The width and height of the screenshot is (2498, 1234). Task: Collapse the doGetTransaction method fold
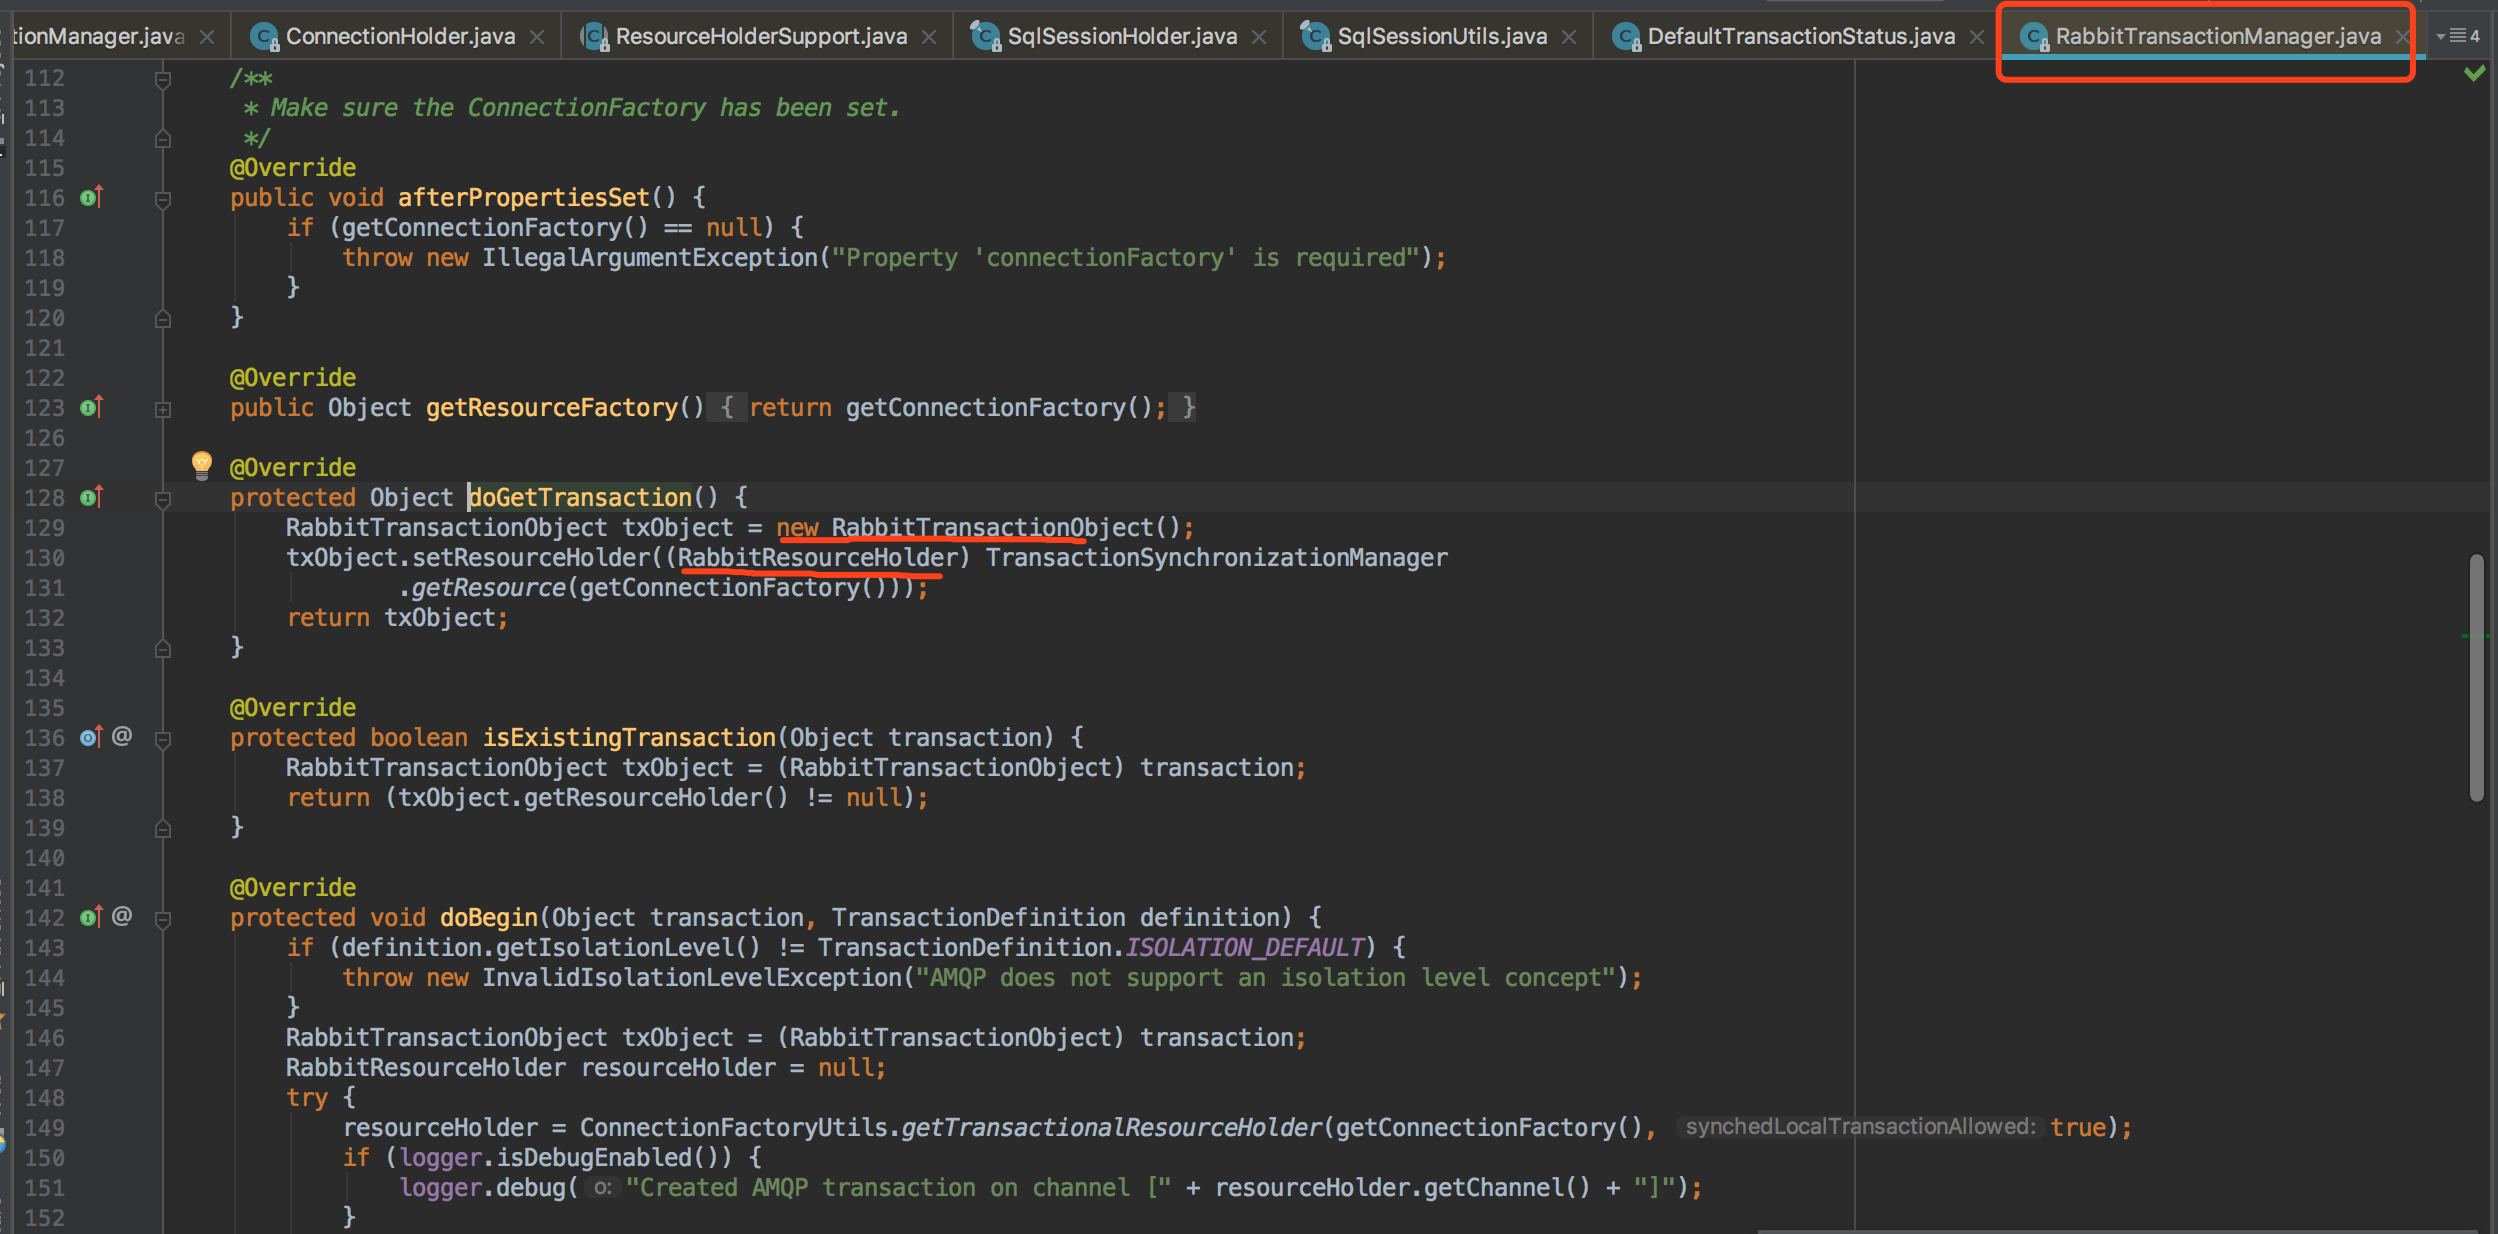click(163, 499)
